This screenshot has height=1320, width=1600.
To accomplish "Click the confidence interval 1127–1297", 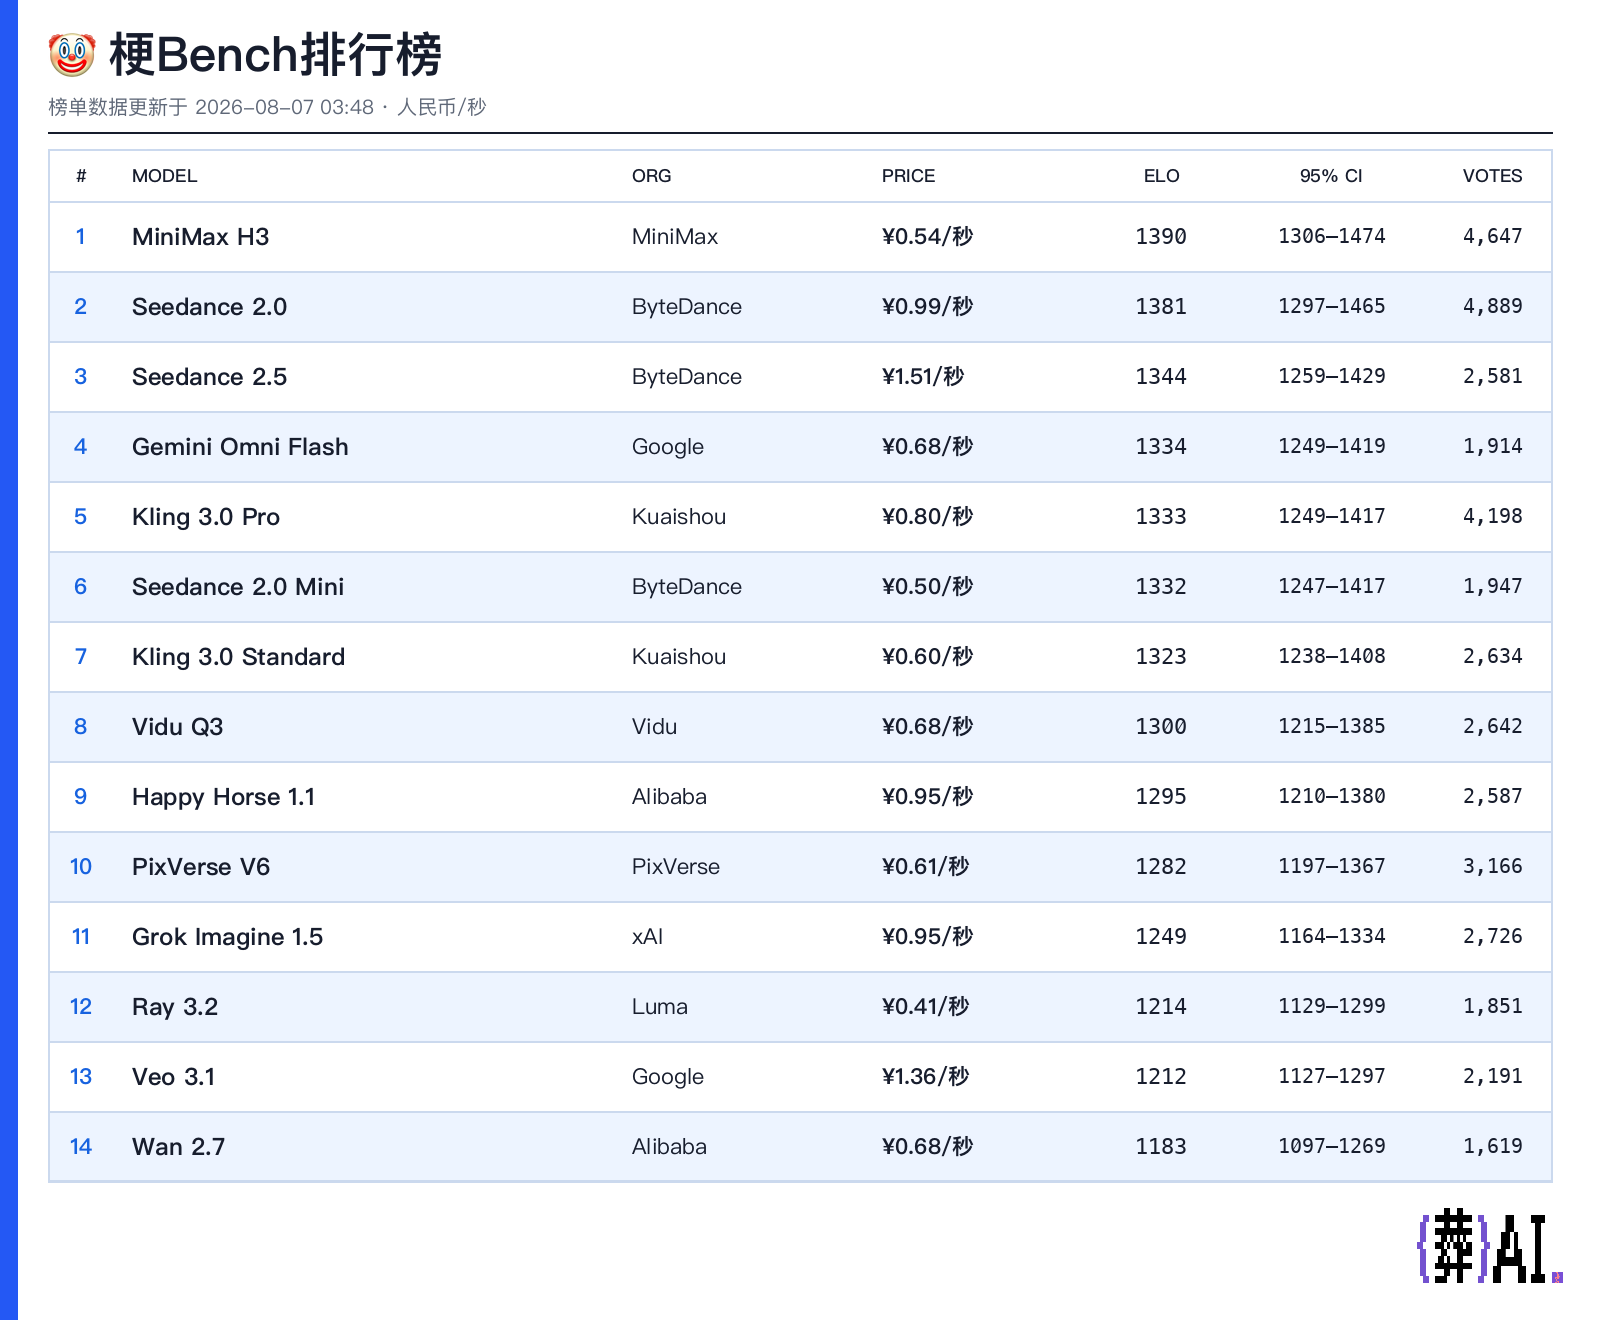I will coord(1332,1077).
